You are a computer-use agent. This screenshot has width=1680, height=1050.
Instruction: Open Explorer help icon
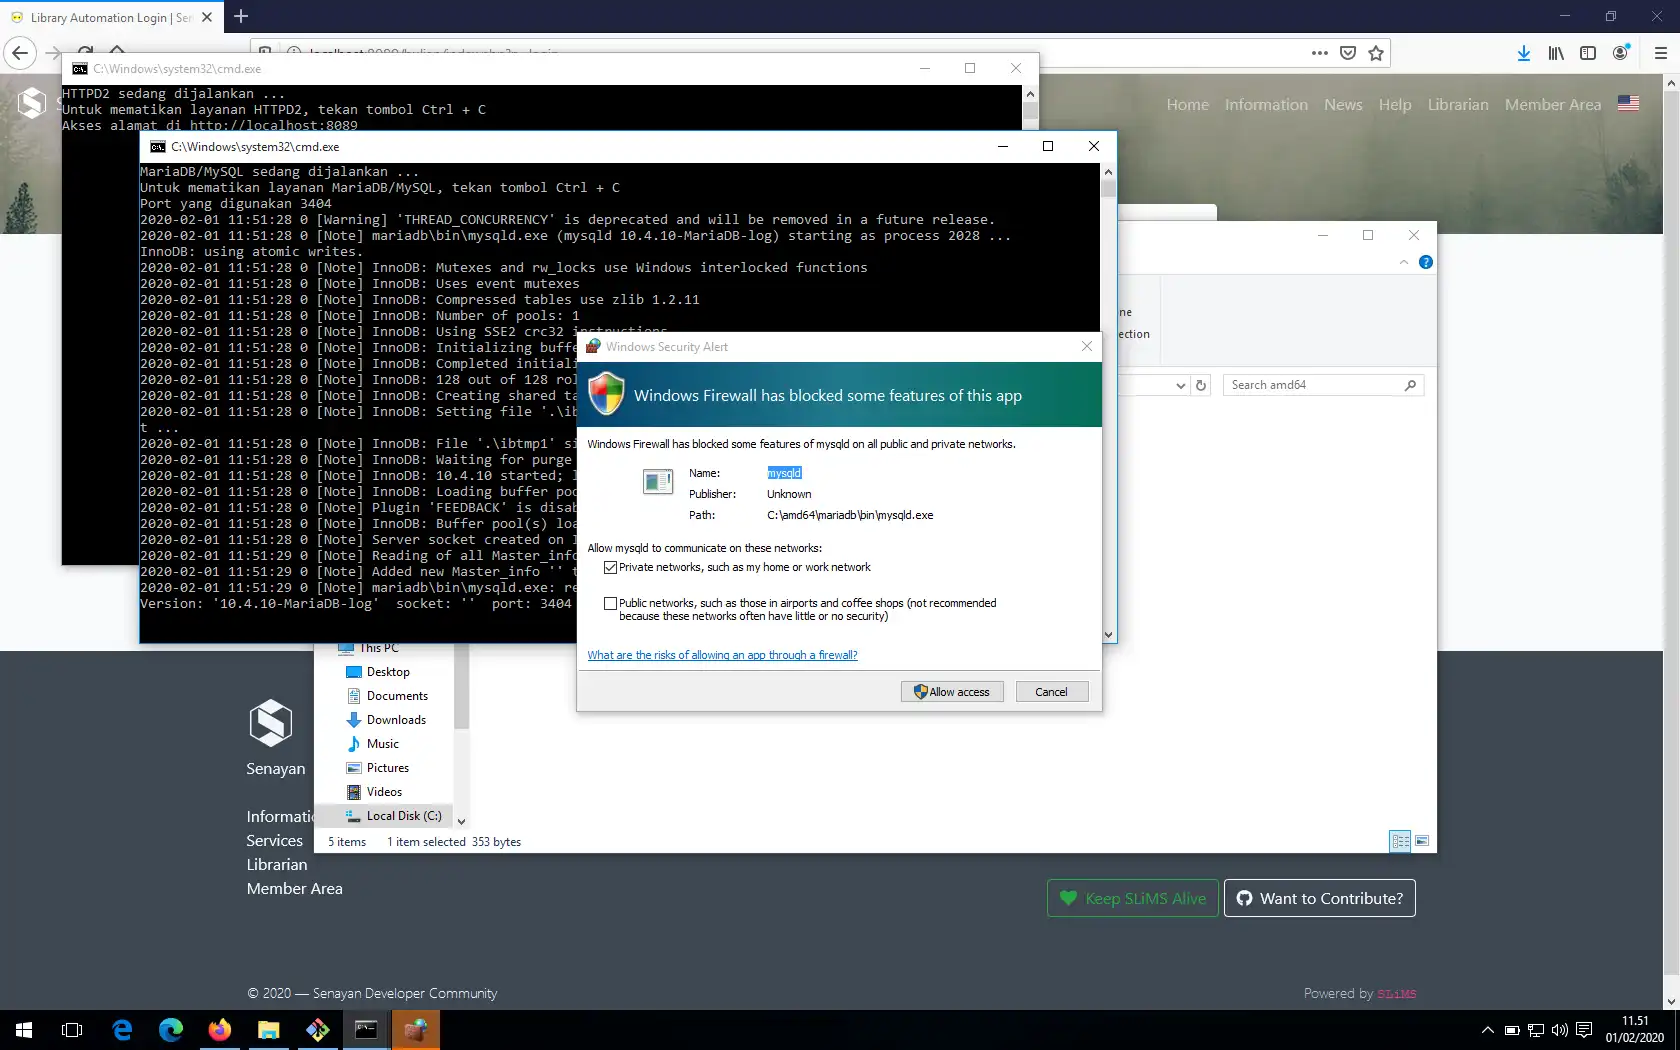pos(1426,262)
